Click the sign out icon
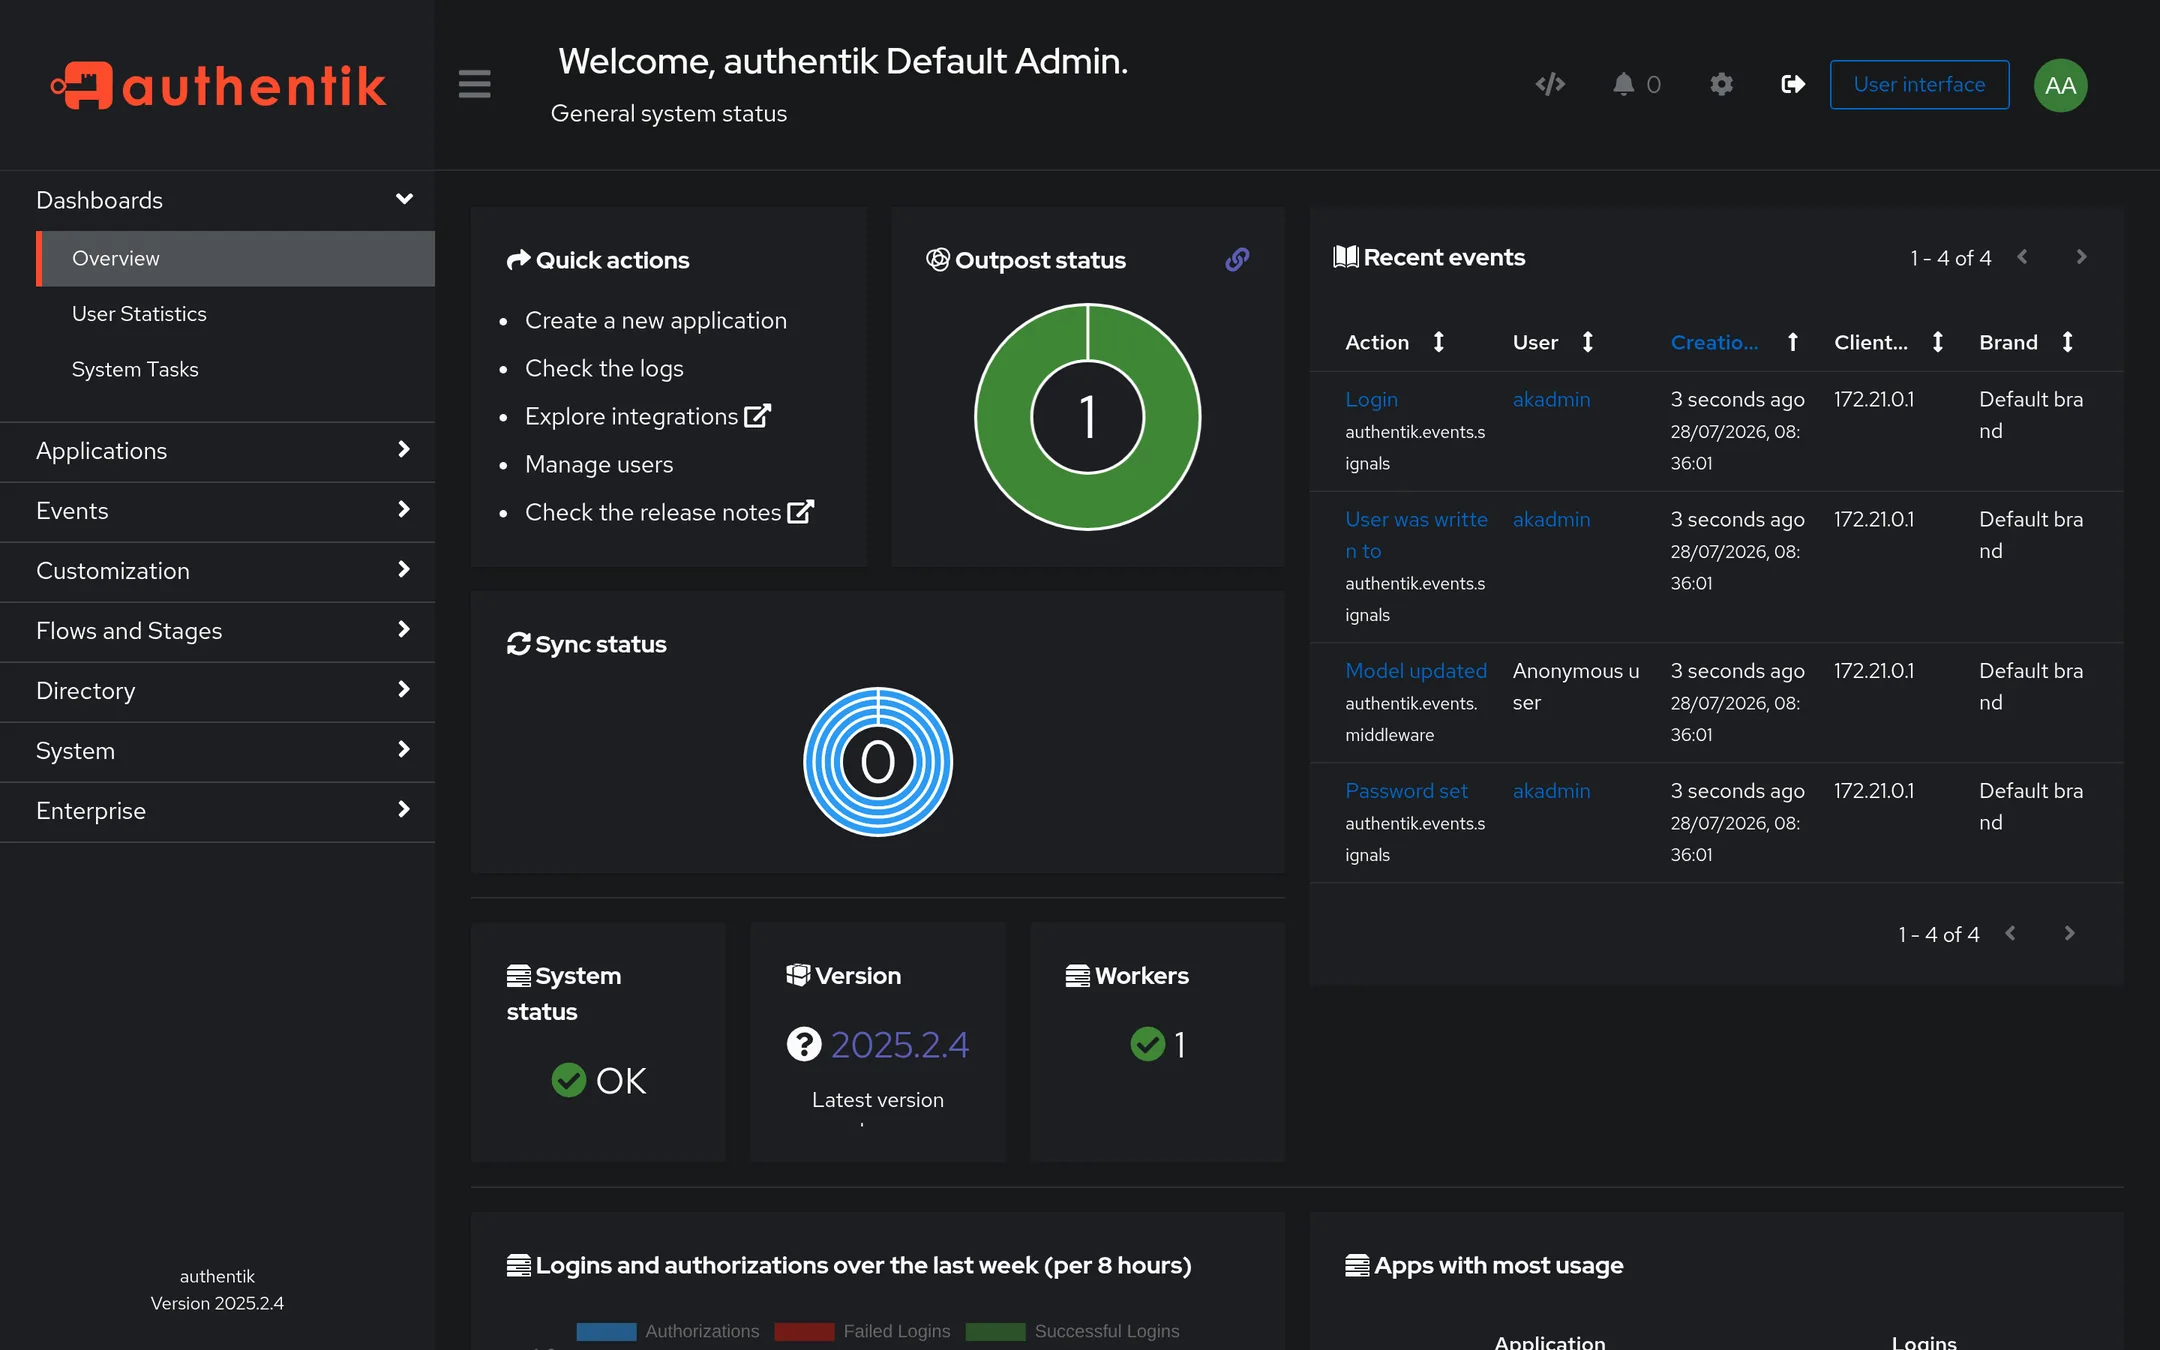 (1793, 84)
